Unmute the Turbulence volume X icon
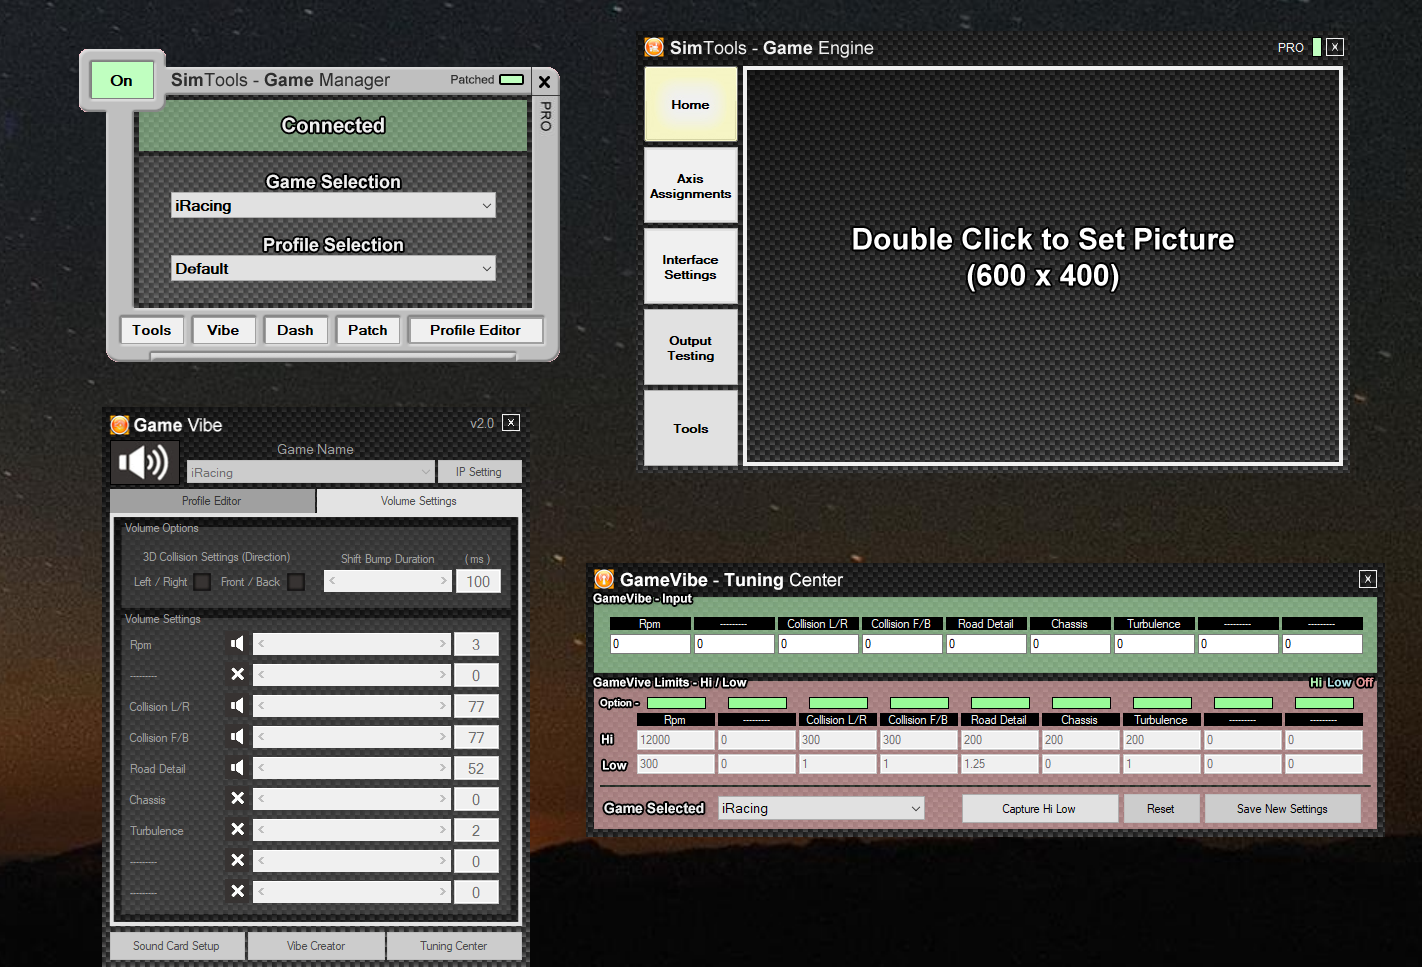Screen dimensions: 1422x967 [x=237, y=830]
